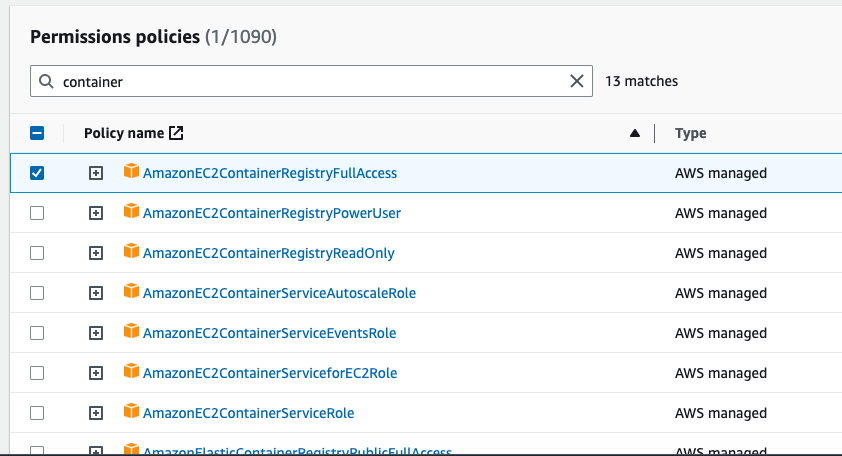The image size is (842, 456).
Task: Click AWS managed type for RegistryPowerUser row
Action: tap(721, 213)
